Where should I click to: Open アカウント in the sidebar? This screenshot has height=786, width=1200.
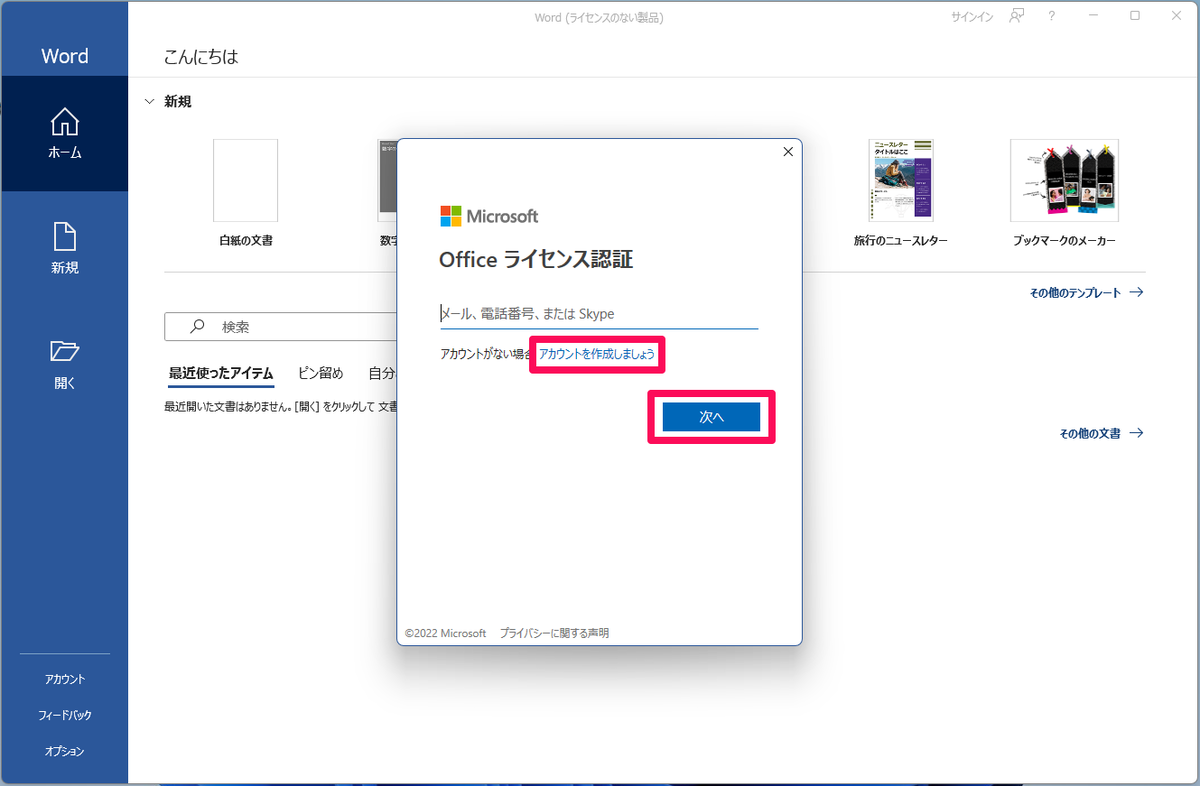pos(65,679)
